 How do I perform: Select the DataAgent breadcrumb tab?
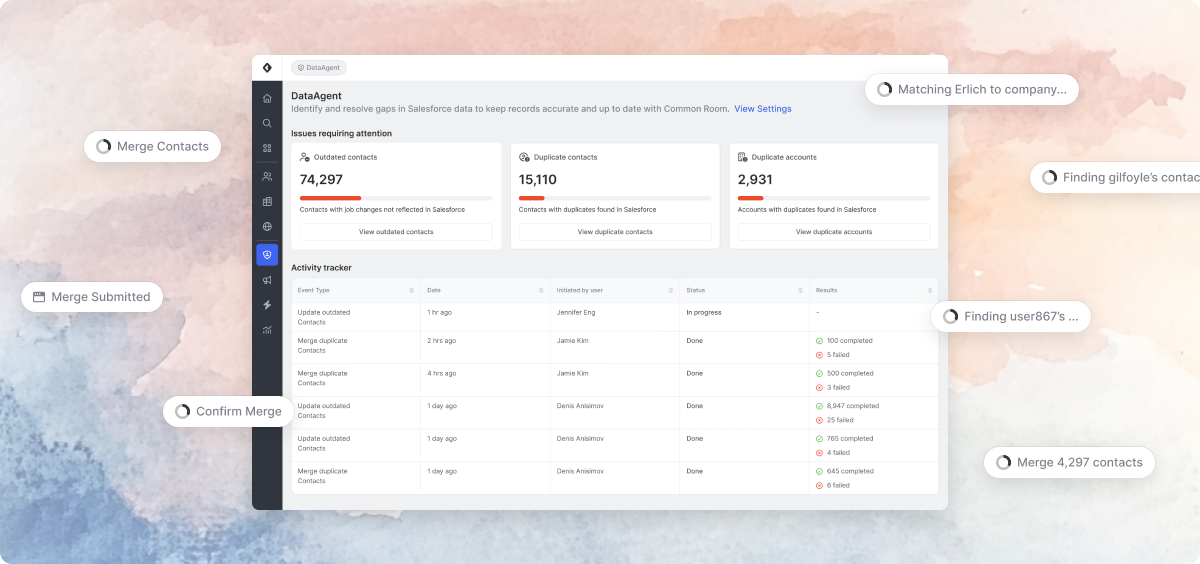(x=319, y=68)
